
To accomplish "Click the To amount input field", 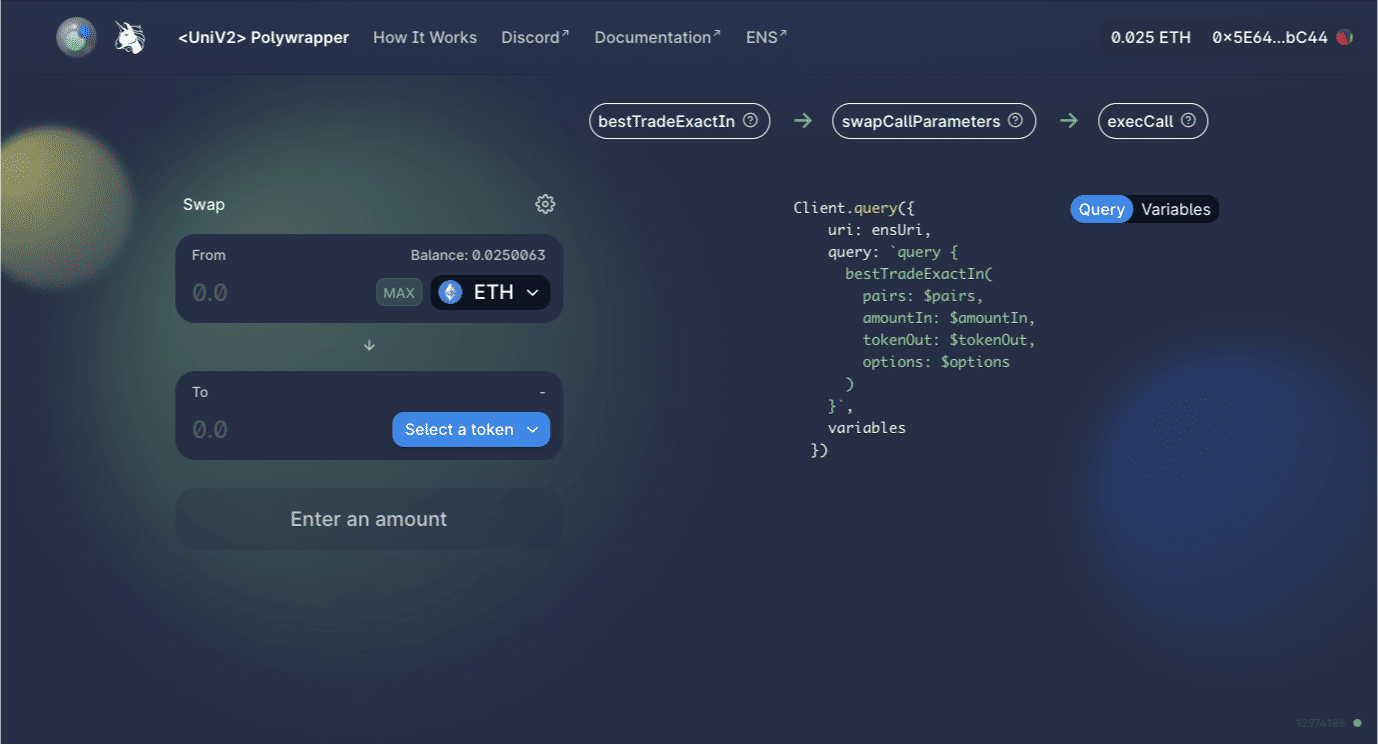I will [x=285, y=429].
